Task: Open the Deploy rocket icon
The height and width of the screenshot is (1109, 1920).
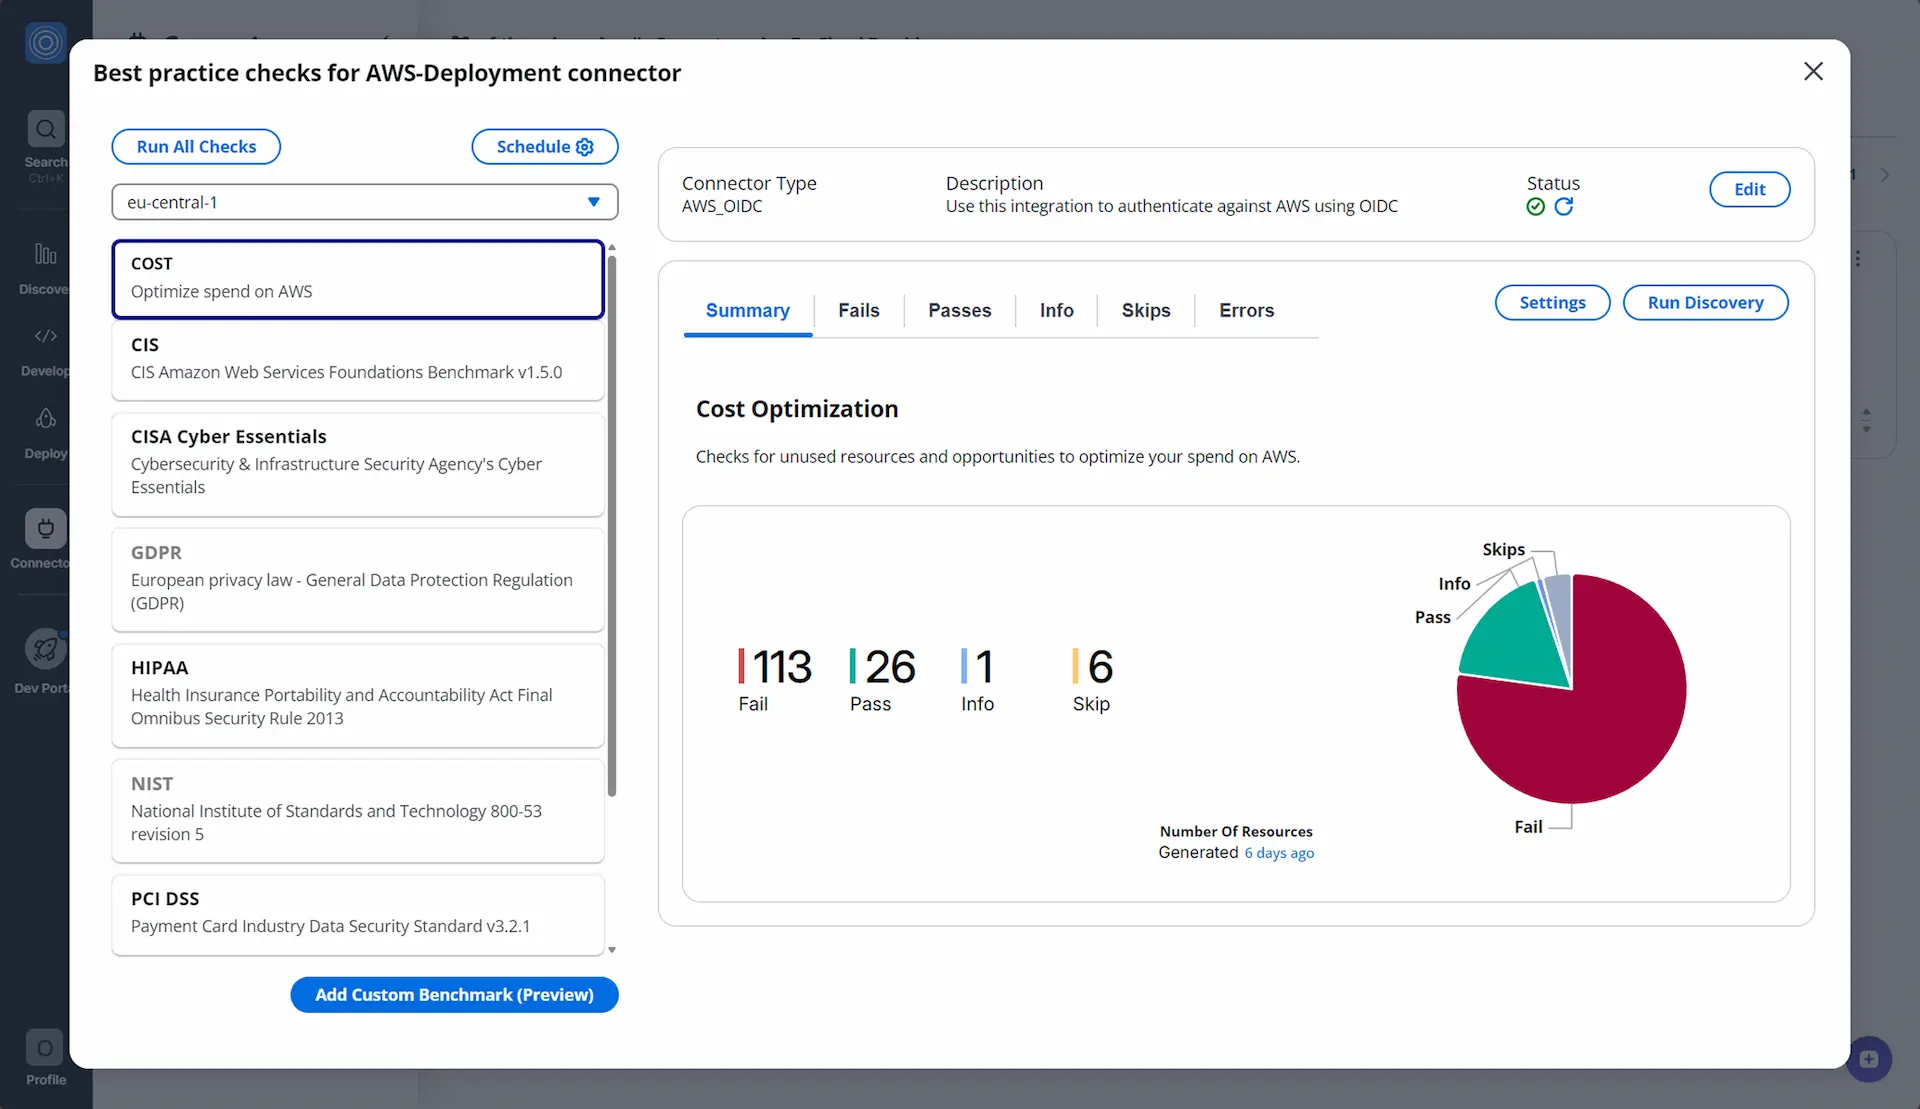Action: (x=45, y=418)
